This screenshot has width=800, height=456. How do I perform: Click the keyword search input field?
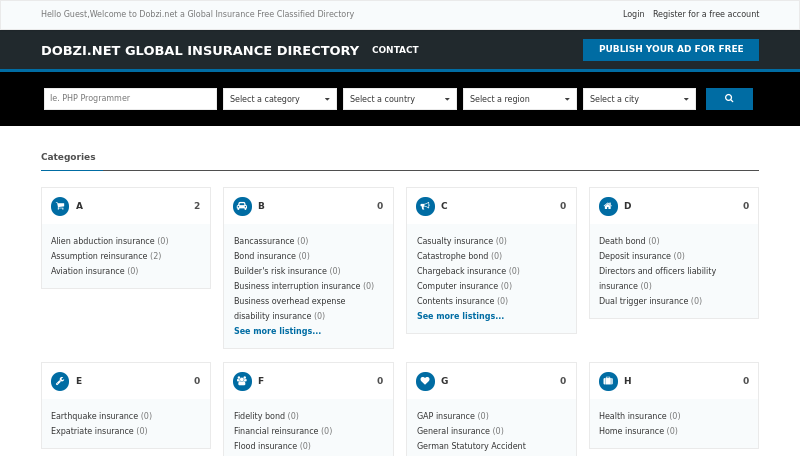point(130,99)
